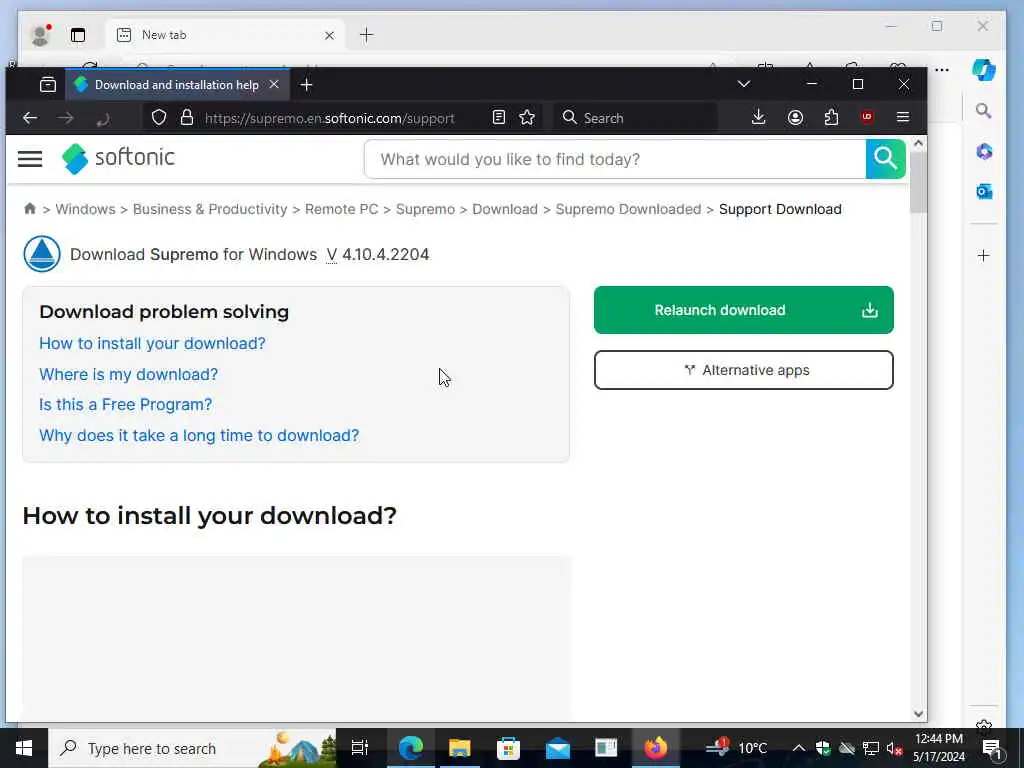Image resolution: width=1024 pixels, height=768 pixels.
Task: View site security padlock info
Action: point(187,118)
